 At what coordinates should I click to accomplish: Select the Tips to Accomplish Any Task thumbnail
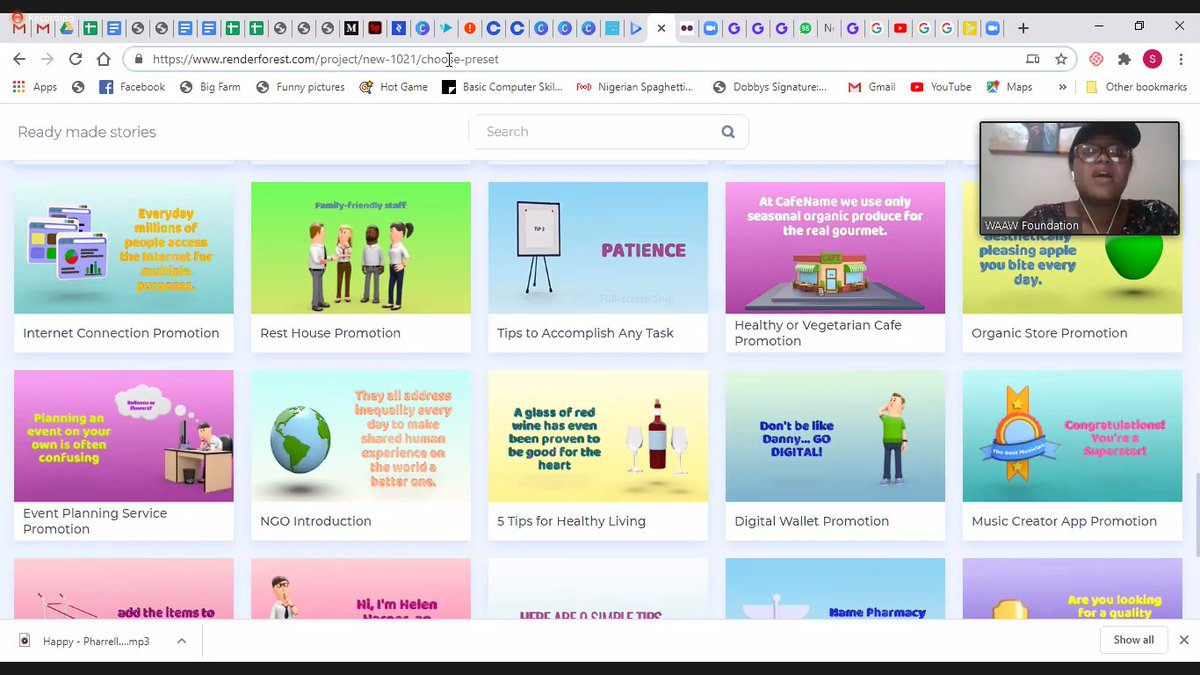pyautogui.click(x=598, y=248)
